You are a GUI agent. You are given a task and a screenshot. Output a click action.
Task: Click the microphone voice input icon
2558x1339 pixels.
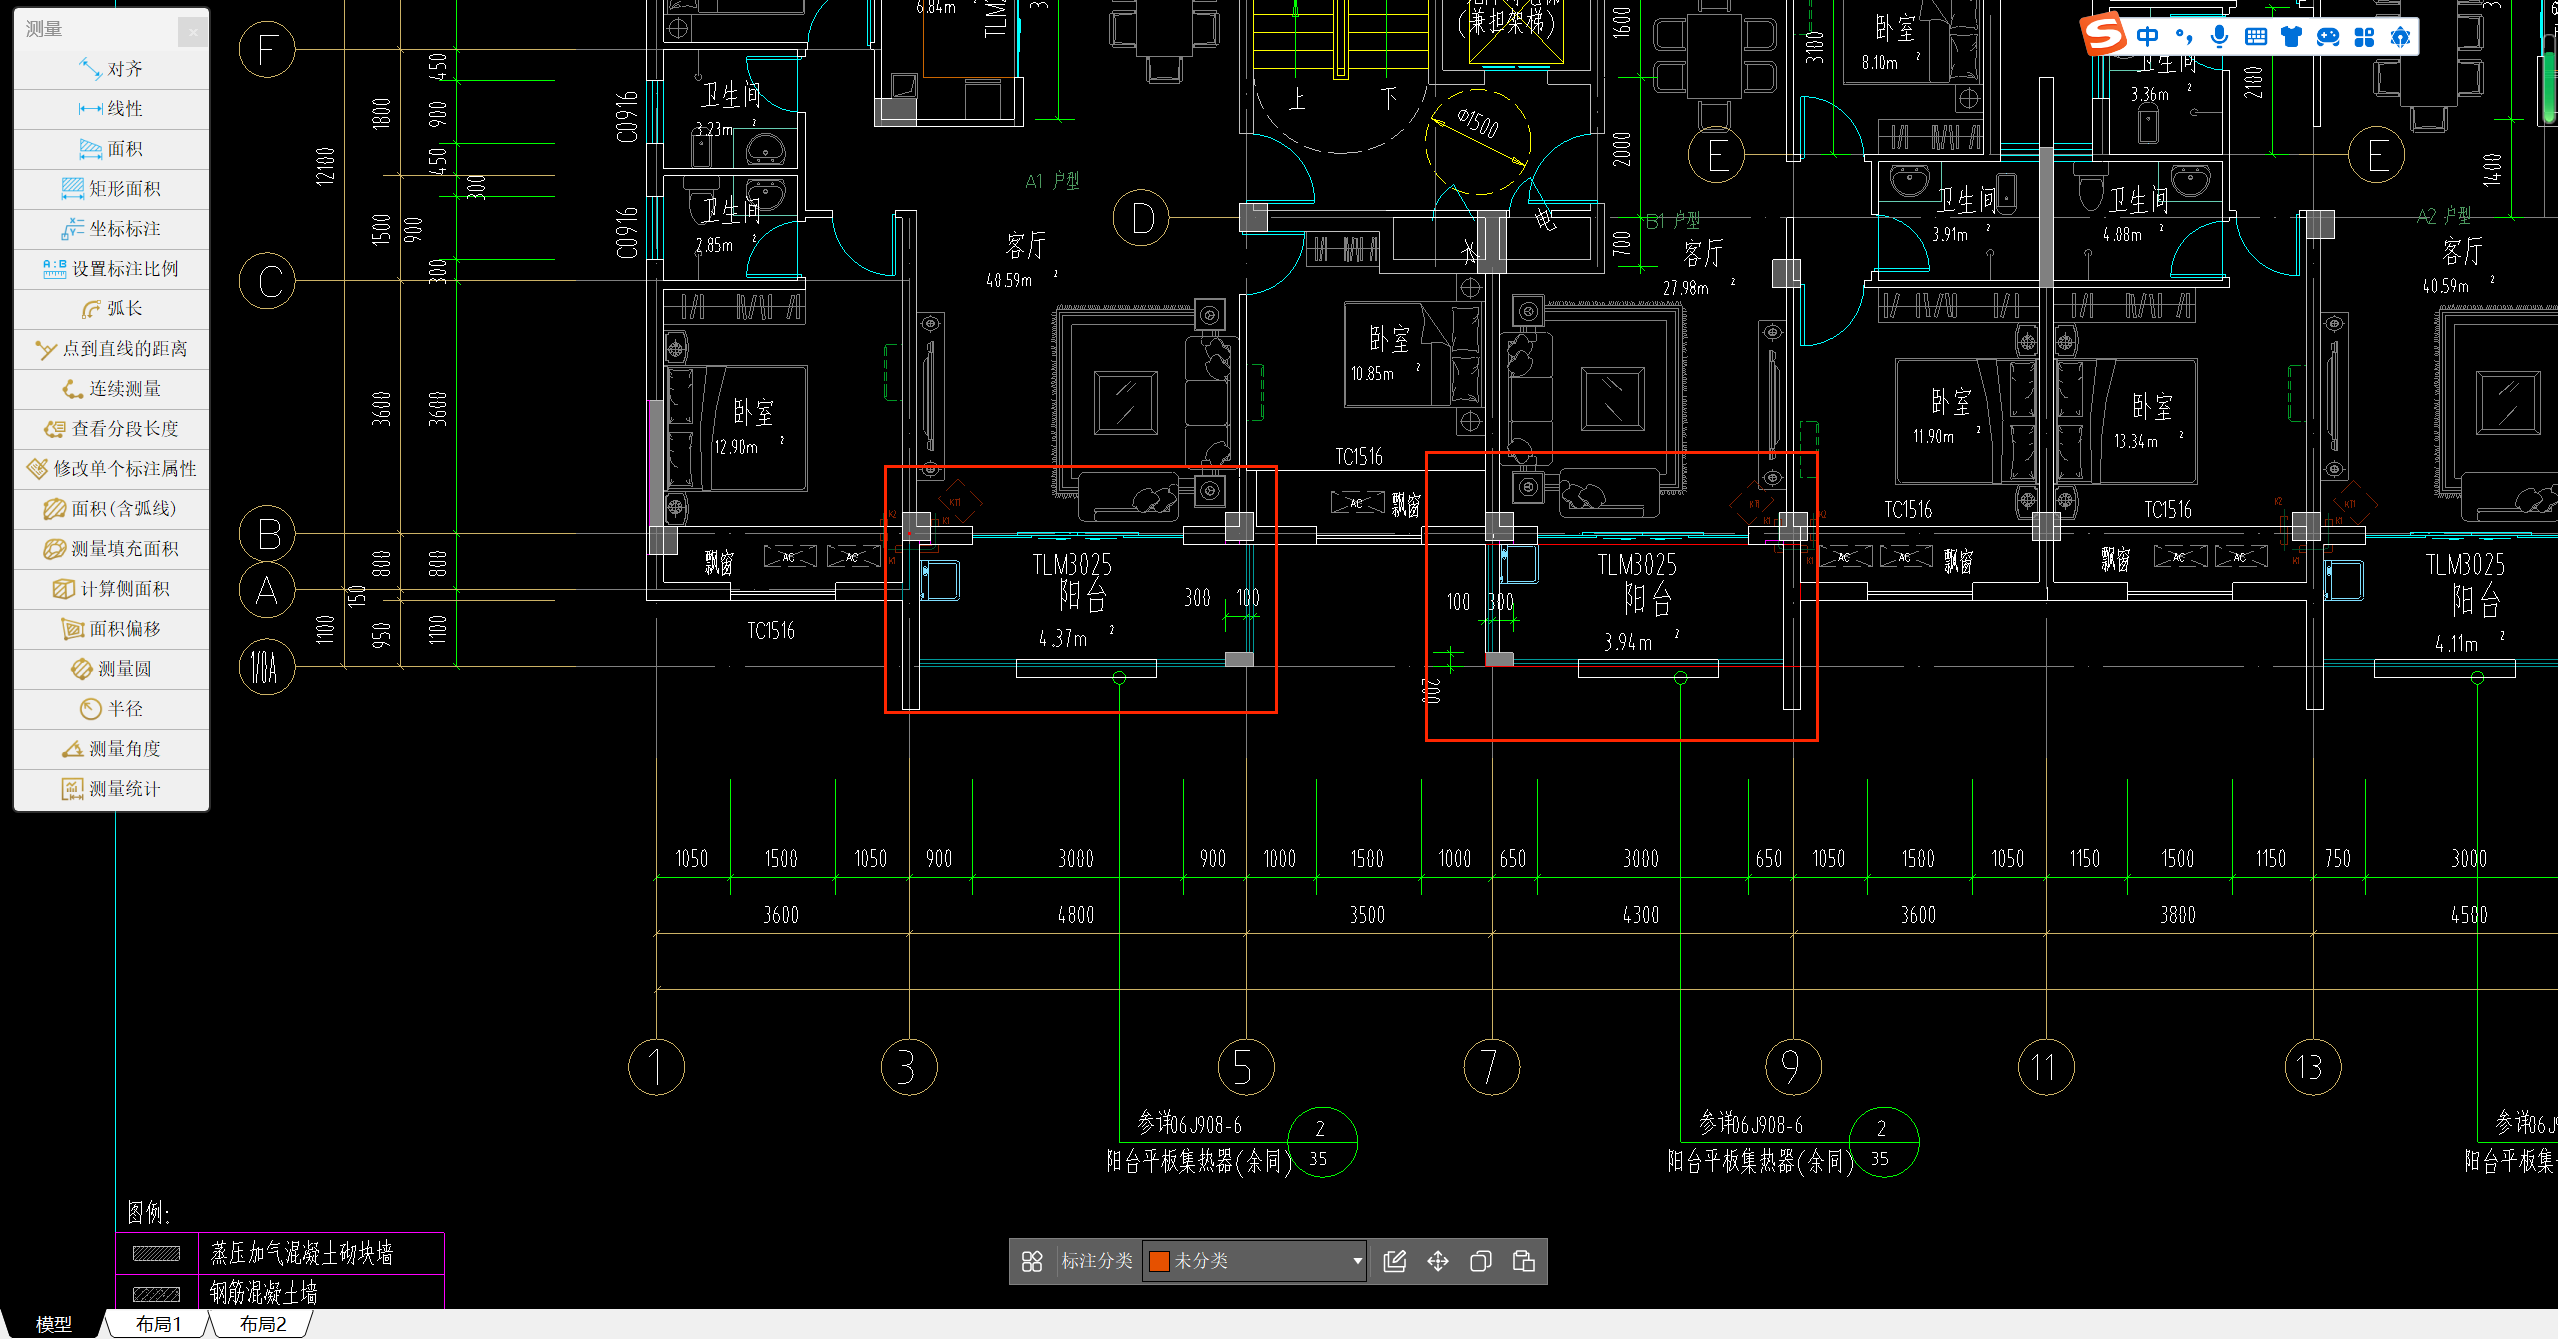(2220, 37)
